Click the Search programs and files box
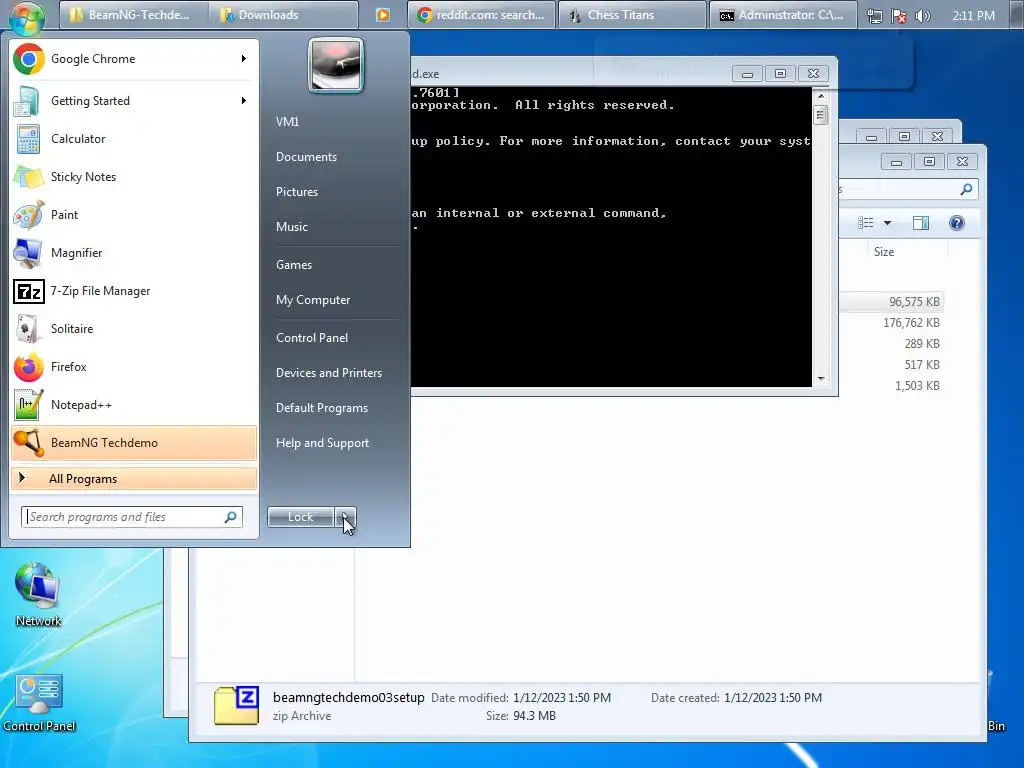The width and height of the screenshot is (1024, 768). point(132,517)
